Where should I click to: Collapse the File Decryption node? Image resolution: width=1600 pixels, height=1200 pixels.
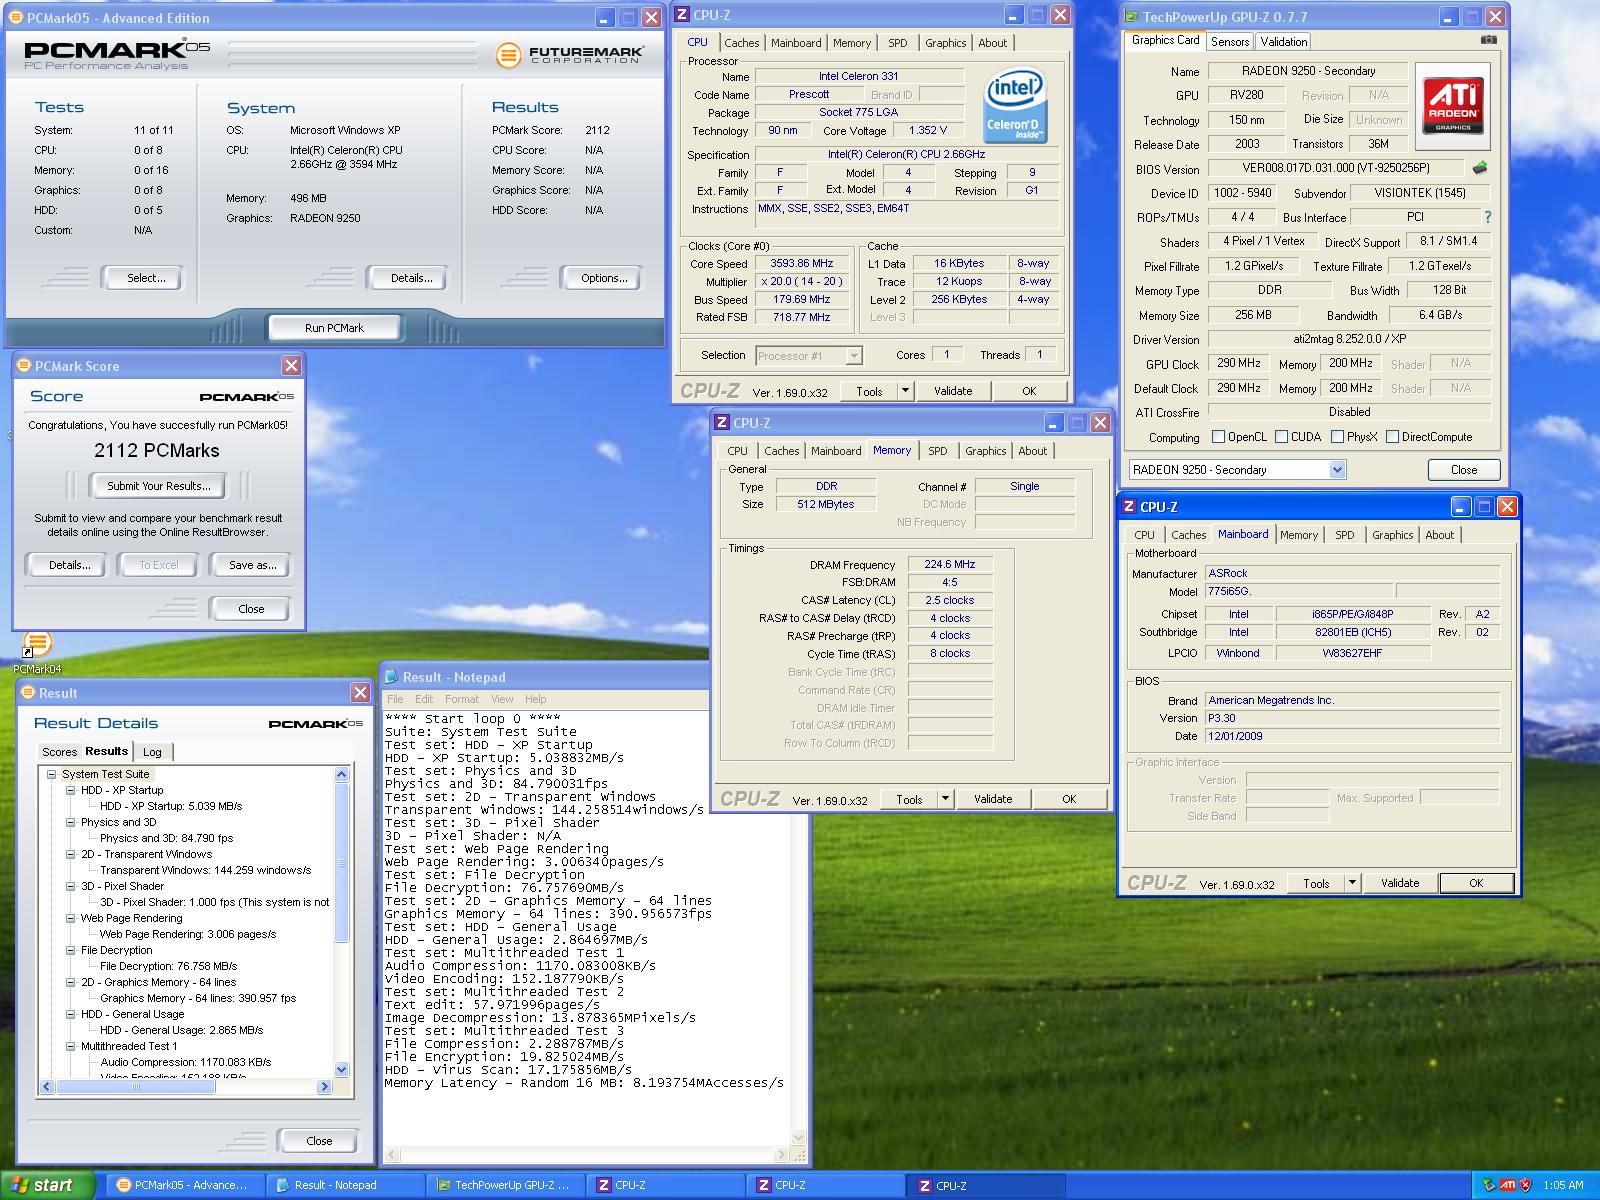pyautogui.click(x=71, y=950)
